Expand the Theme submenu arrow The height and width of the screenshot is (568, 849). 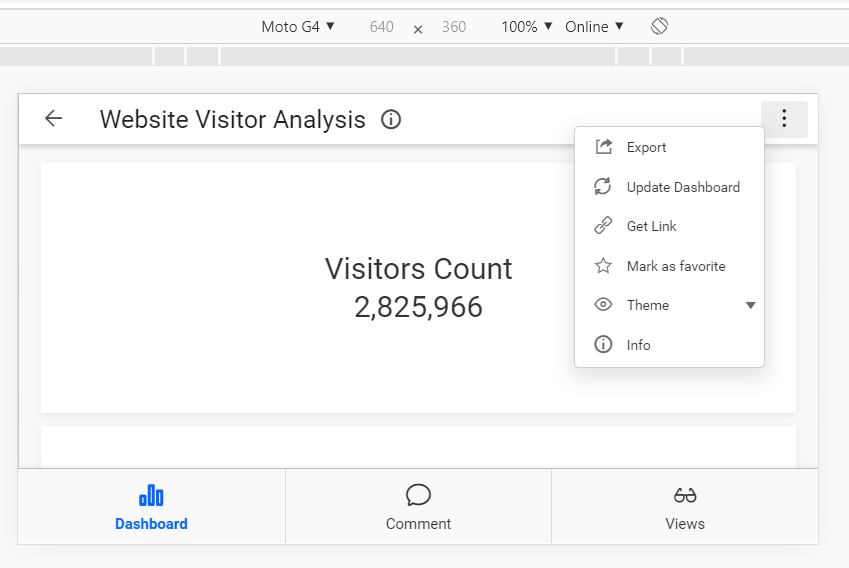[750, 305]
